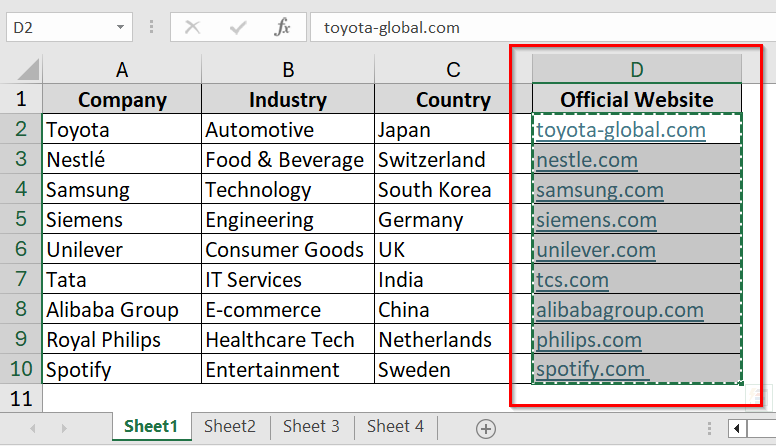Expand the Name Box dropdown arrow
Image resolution: width=776 pixels, height=446 pixels.
click(120, 27)
